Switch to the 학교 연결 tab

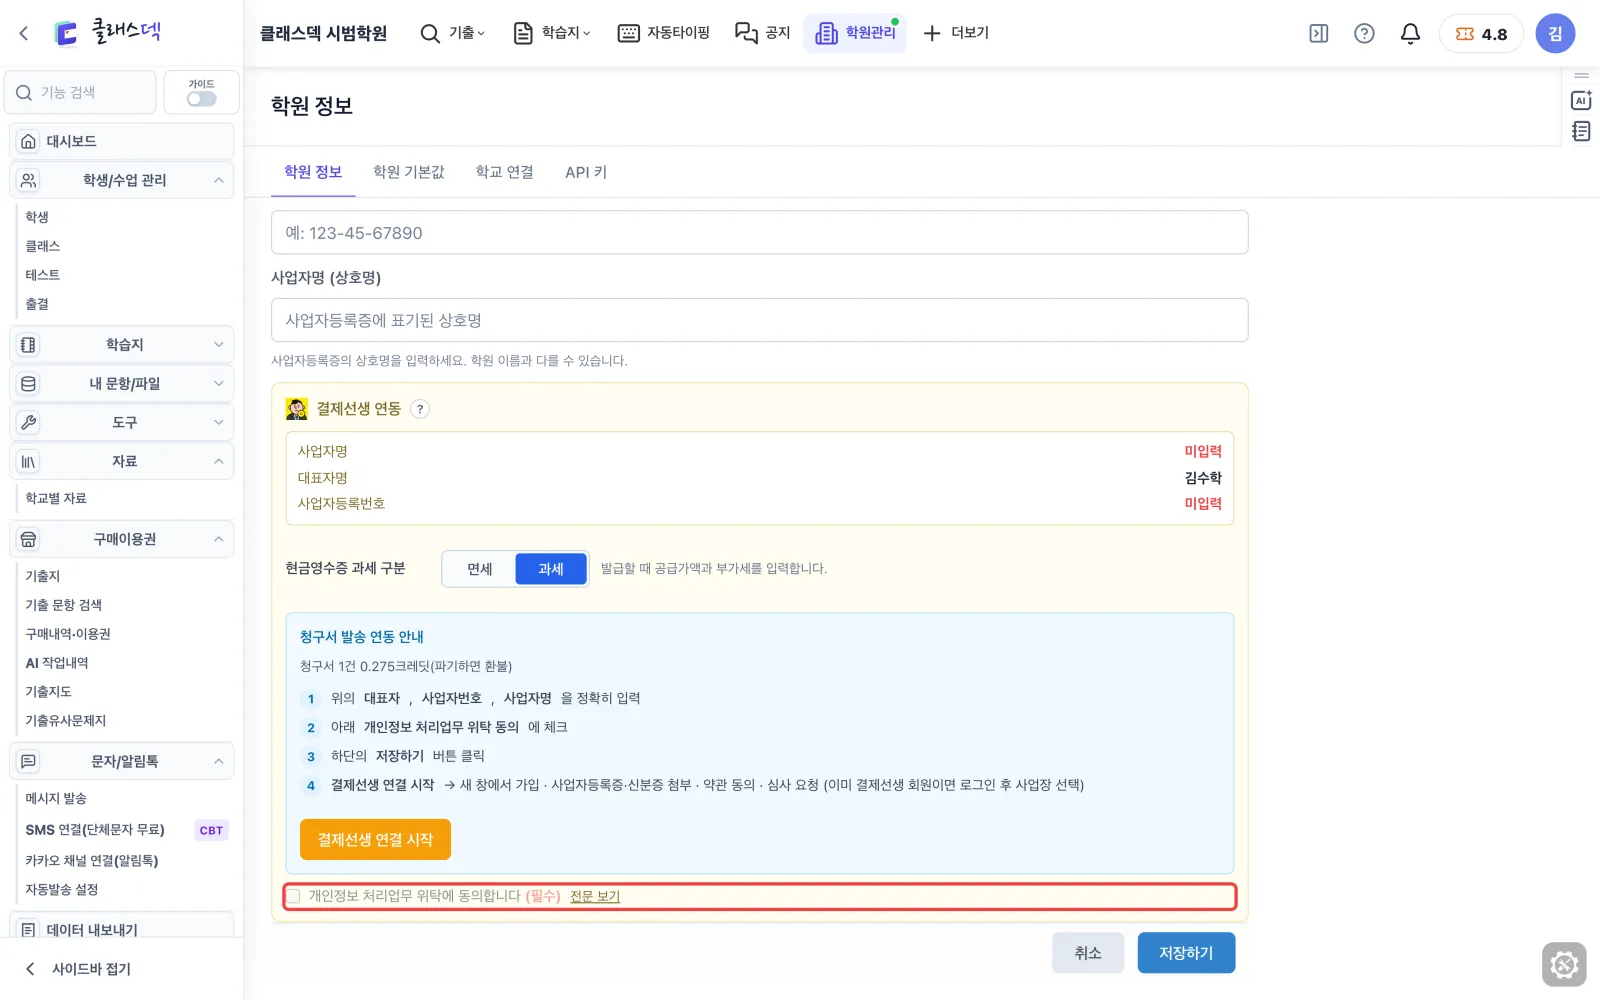tap(505, 172)
